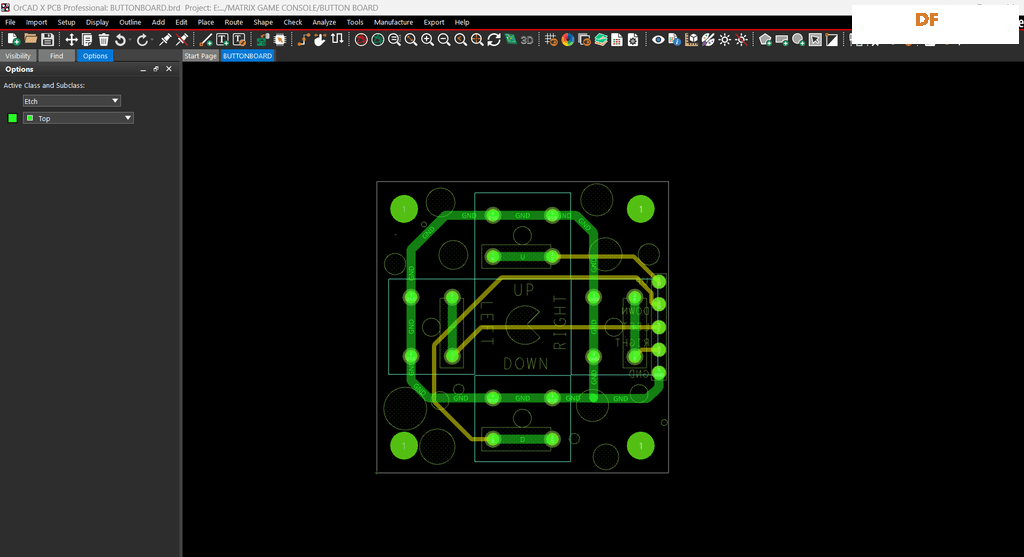Open the 3D view
1024x557 pixels.
coord(526,40)
